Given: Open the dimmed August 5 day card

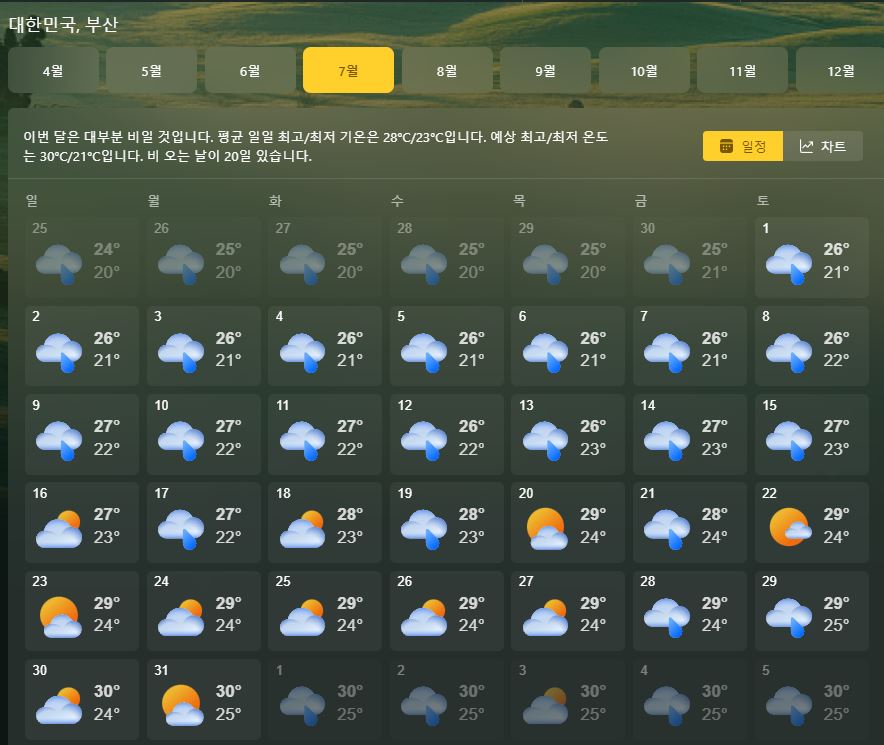Looking at the screenshot, I should click(811, 699).
